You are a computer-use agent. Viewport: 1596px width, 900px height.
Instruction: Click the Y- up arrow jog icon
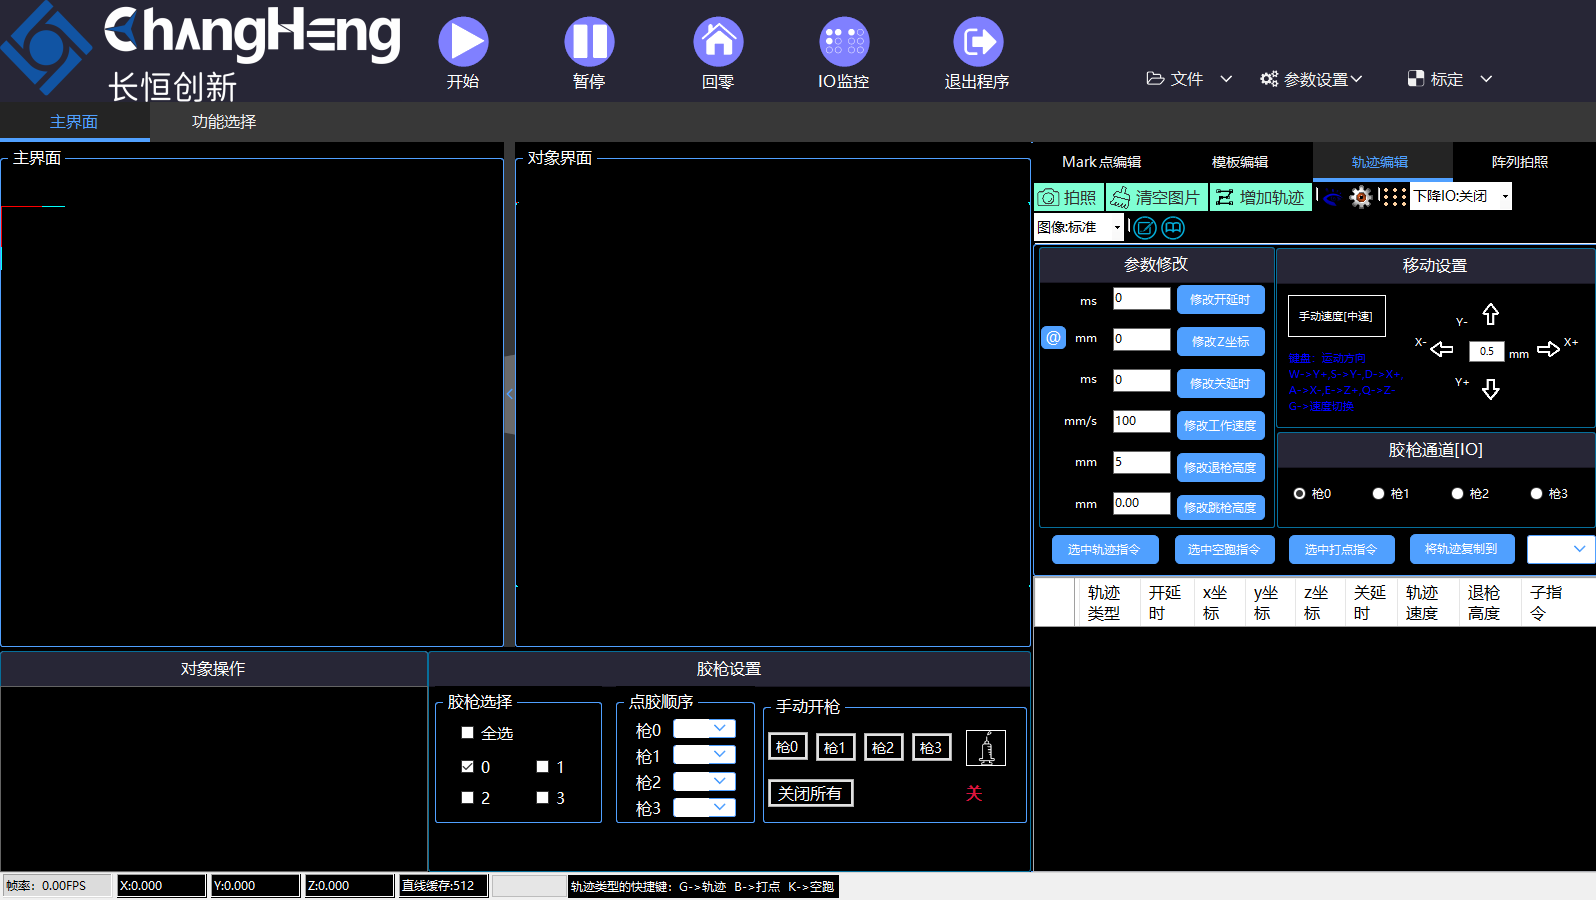(x=1490, y=315)
